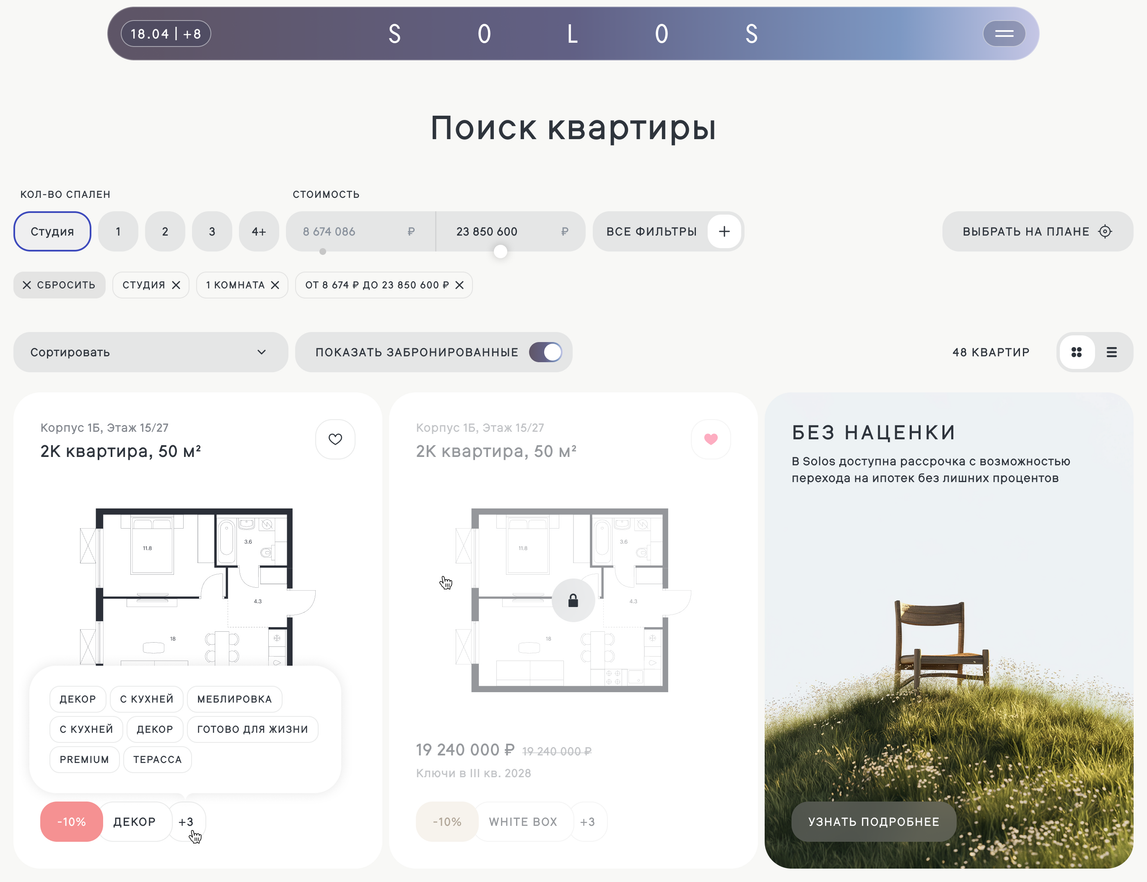
Task: Add first apartment to favorites with heart
Action: (x=335, y=439)
